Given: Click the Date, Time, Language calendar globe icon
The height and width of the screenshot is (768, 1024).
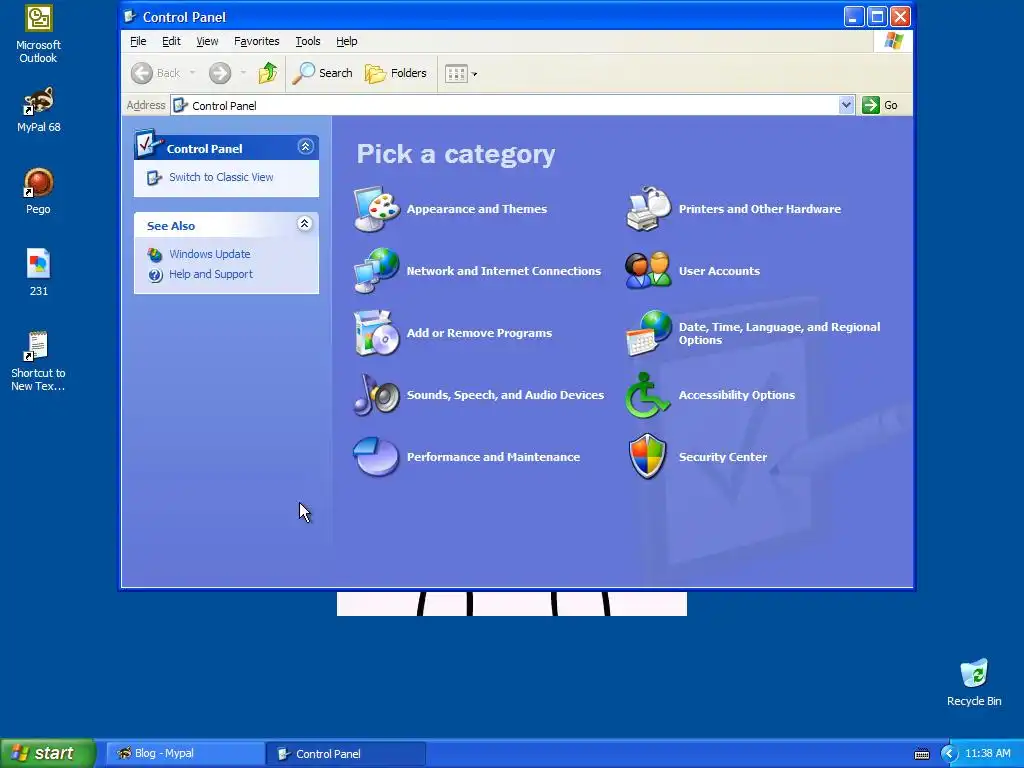Looking at the screenshot, I should [x=648, y=333].
